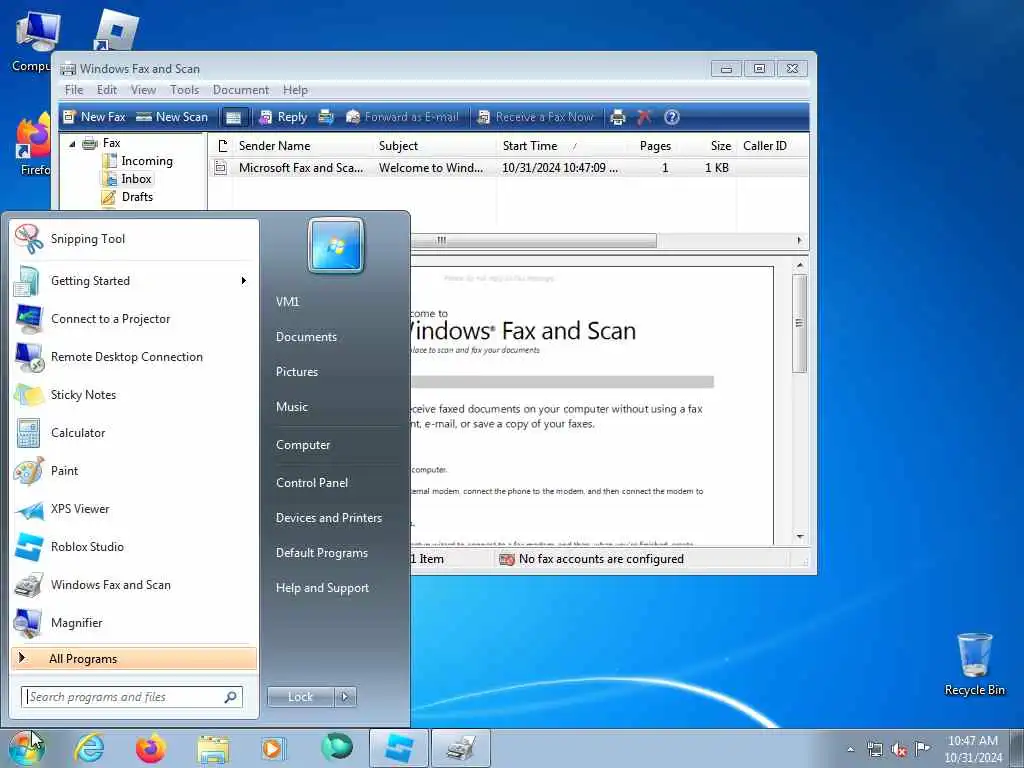Open Windows Fax and Scan in Start menu
The height and width of the screenshot is (768, 1024).
click(x=134, y=584)
